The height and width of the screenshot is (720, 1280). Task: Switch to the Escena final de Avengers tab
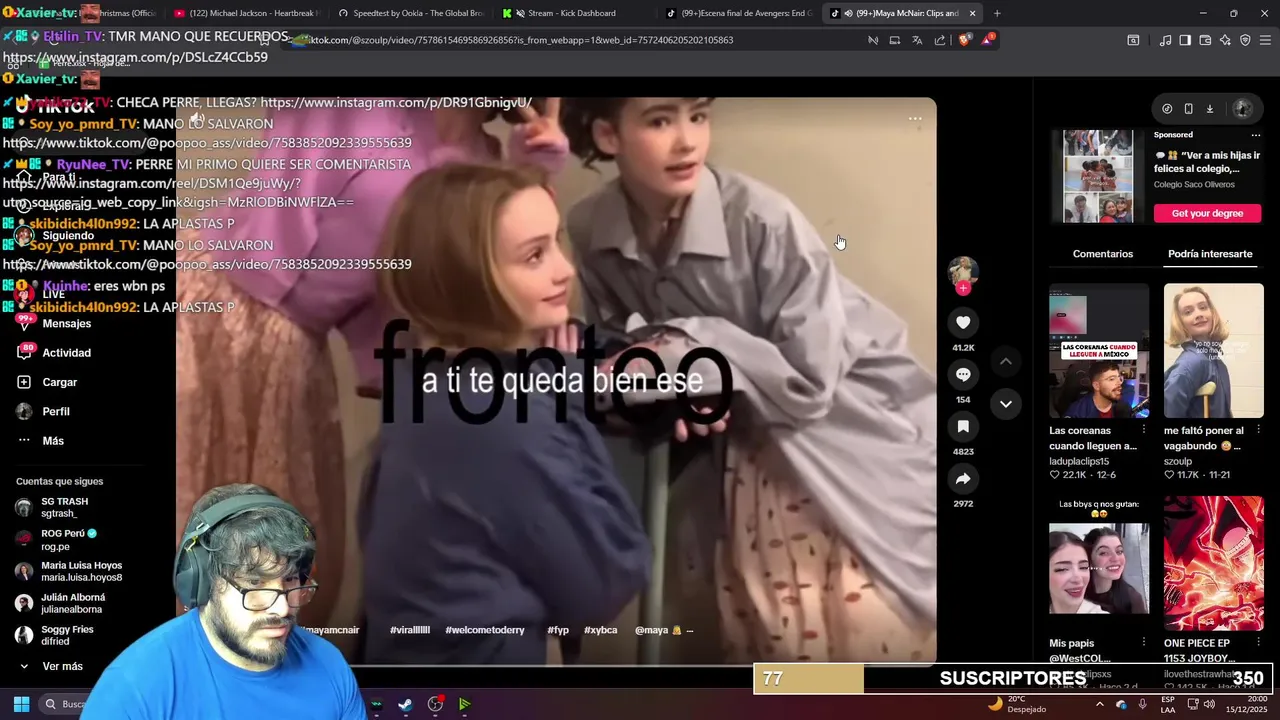(x=738, y=13)
